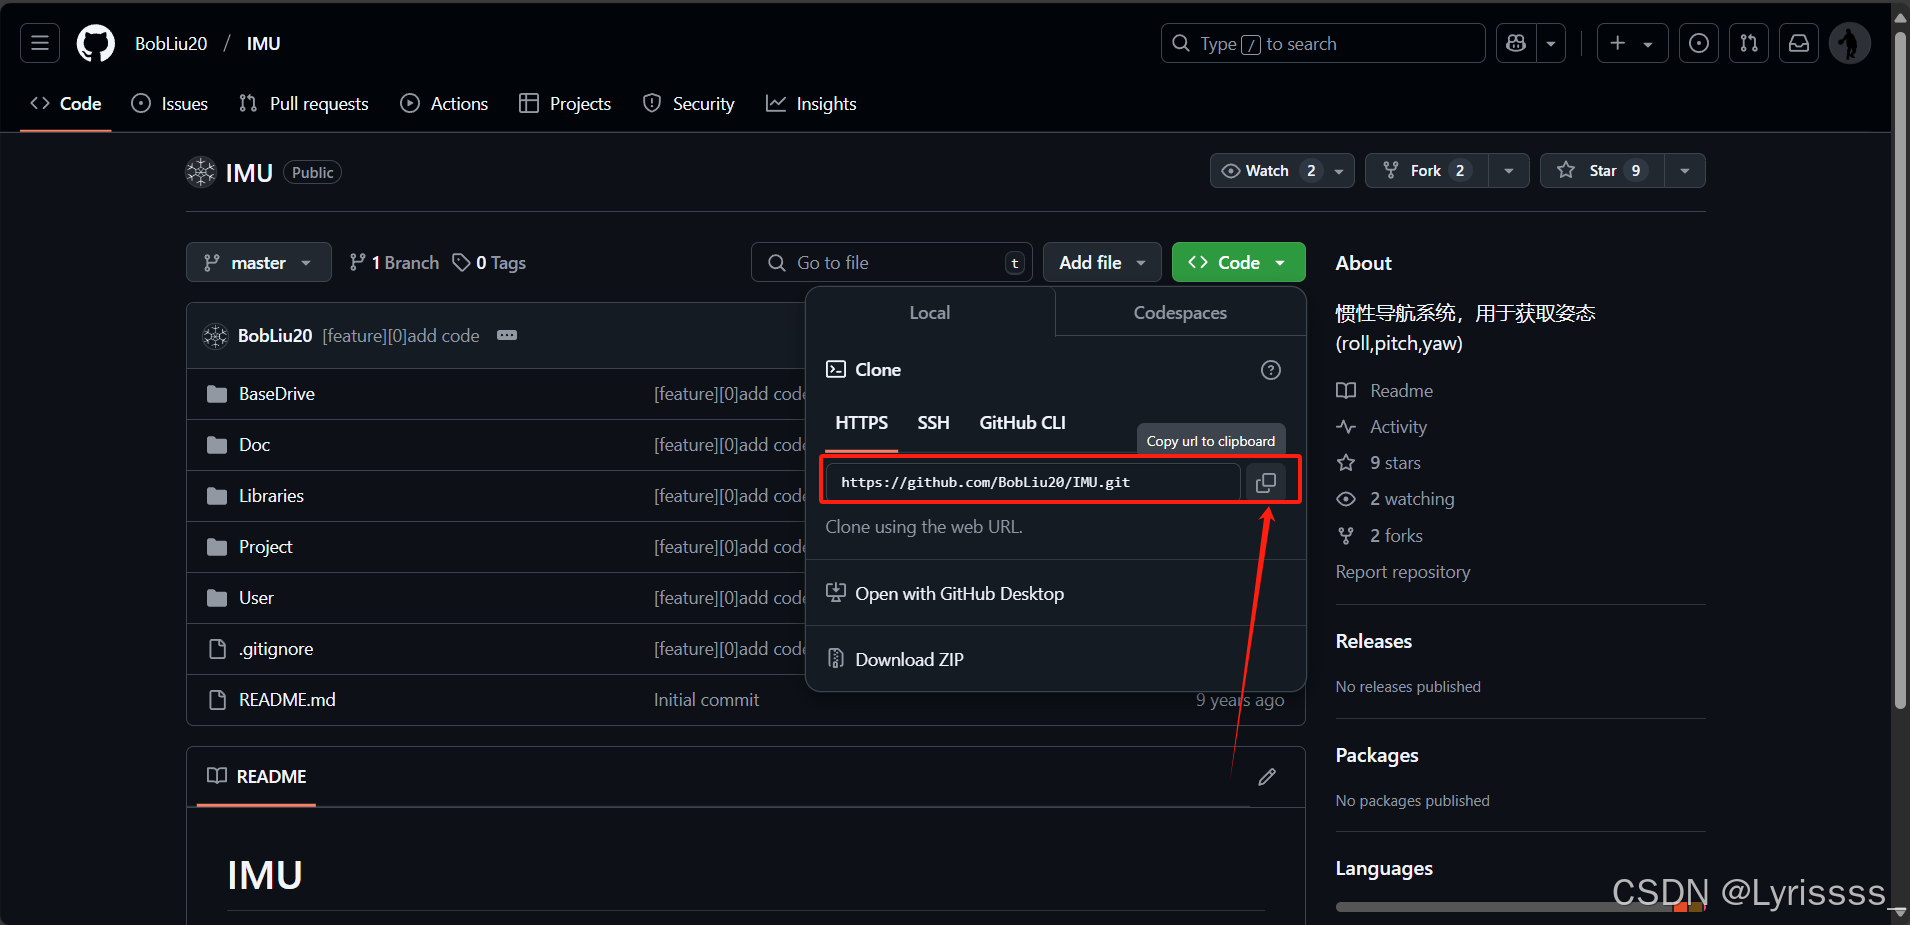Select the Codespaces tab
1910x925 pixels.
coord(1180,312)
